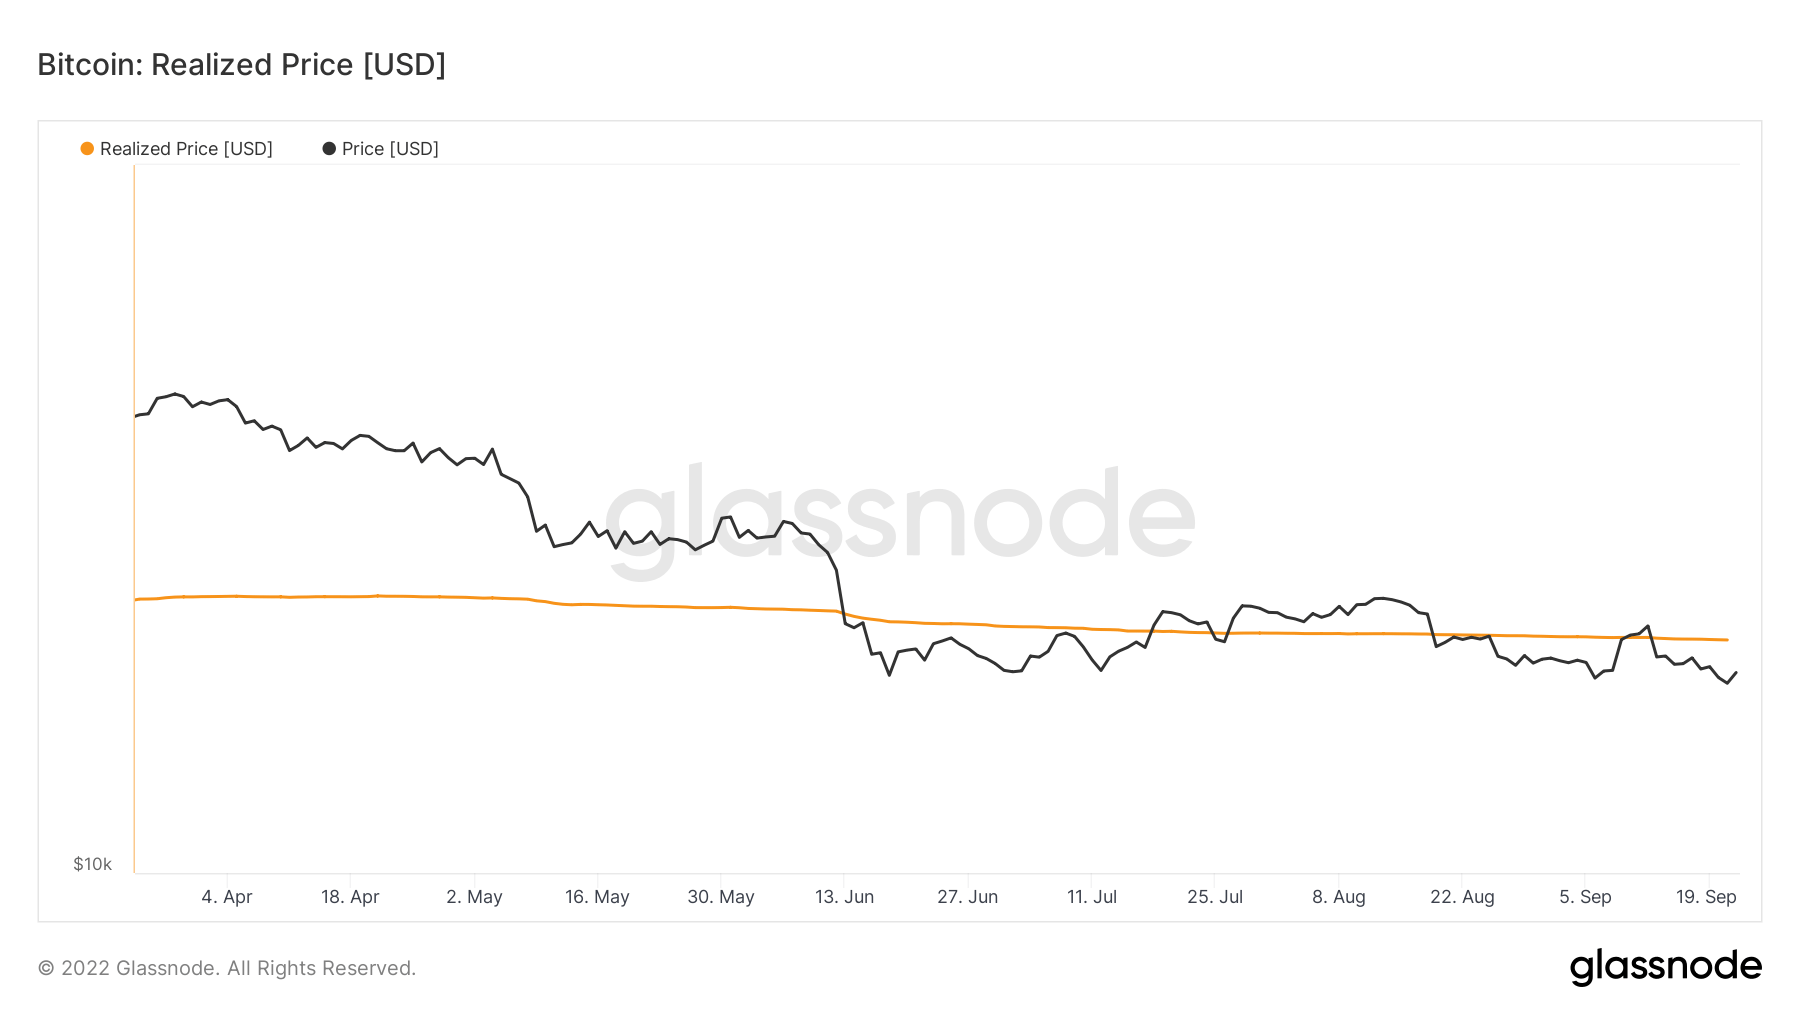Screen dimensions: 1800x1013
Task: Click the chart title Bitcoin: Realized Price
Action: 241,65
